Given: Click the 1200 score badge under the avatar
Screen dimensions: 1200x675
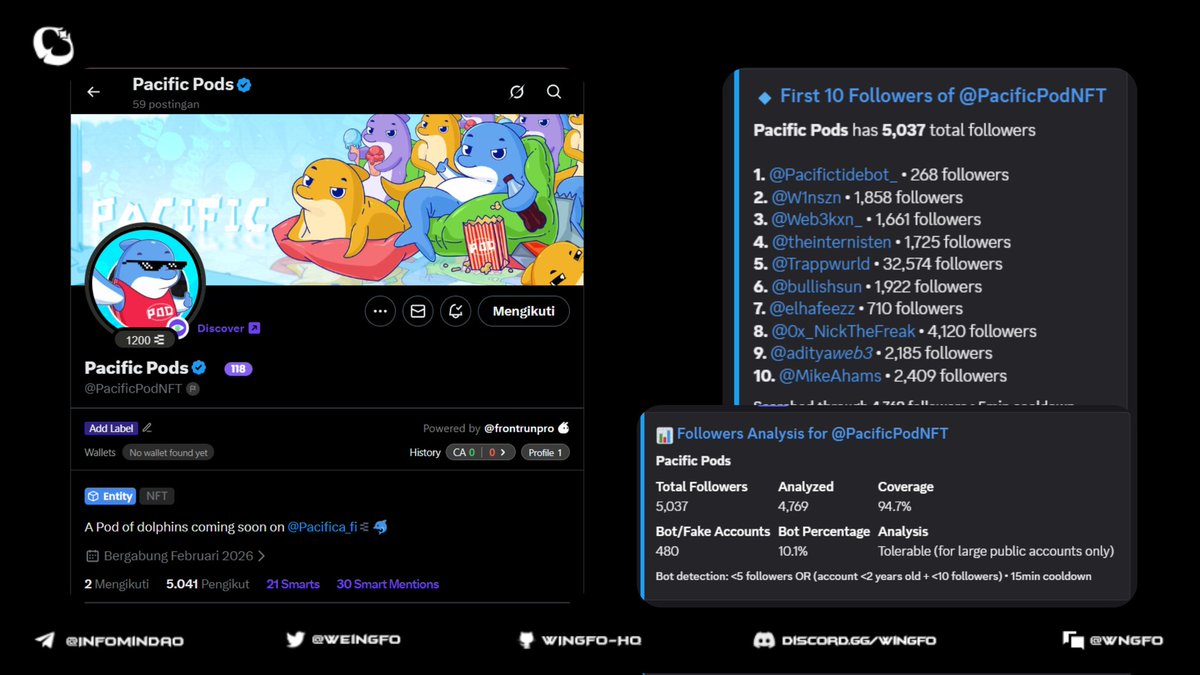Looking at the screenshot, I should point(145,340).
